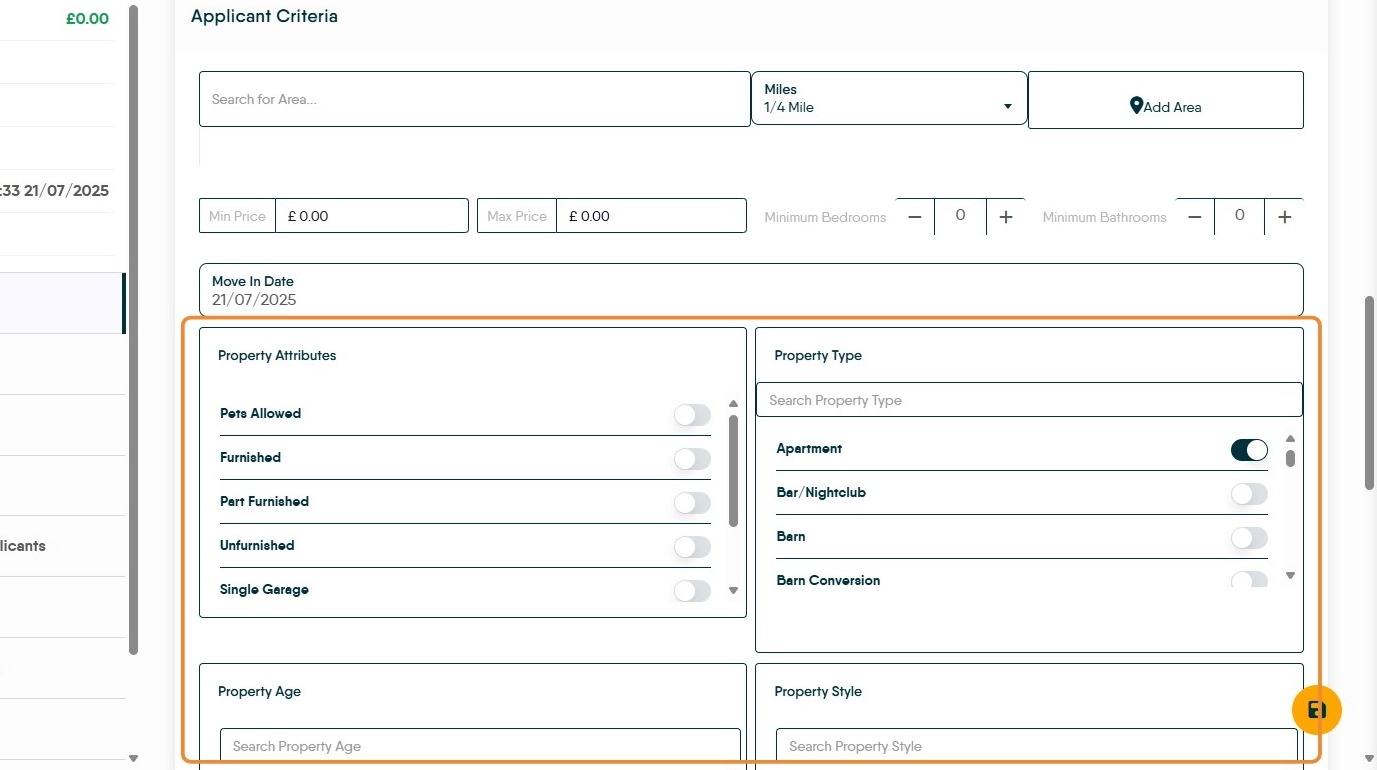The width and height of the screenshot is (1377, 770).
Task: Click the Search for Area field
Action: [474, 99]
